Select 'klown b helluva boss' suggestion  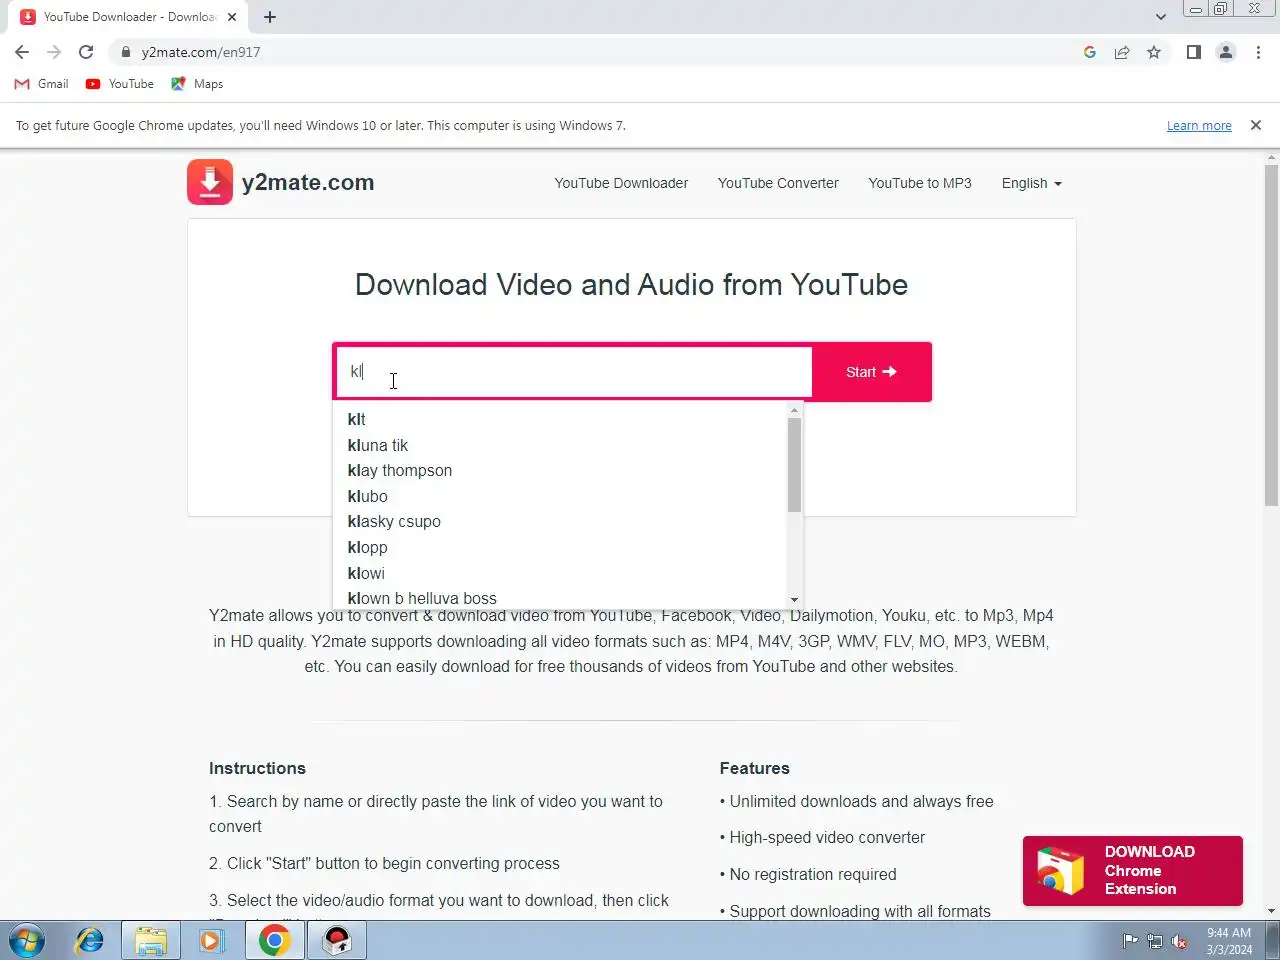click(560, 598)
